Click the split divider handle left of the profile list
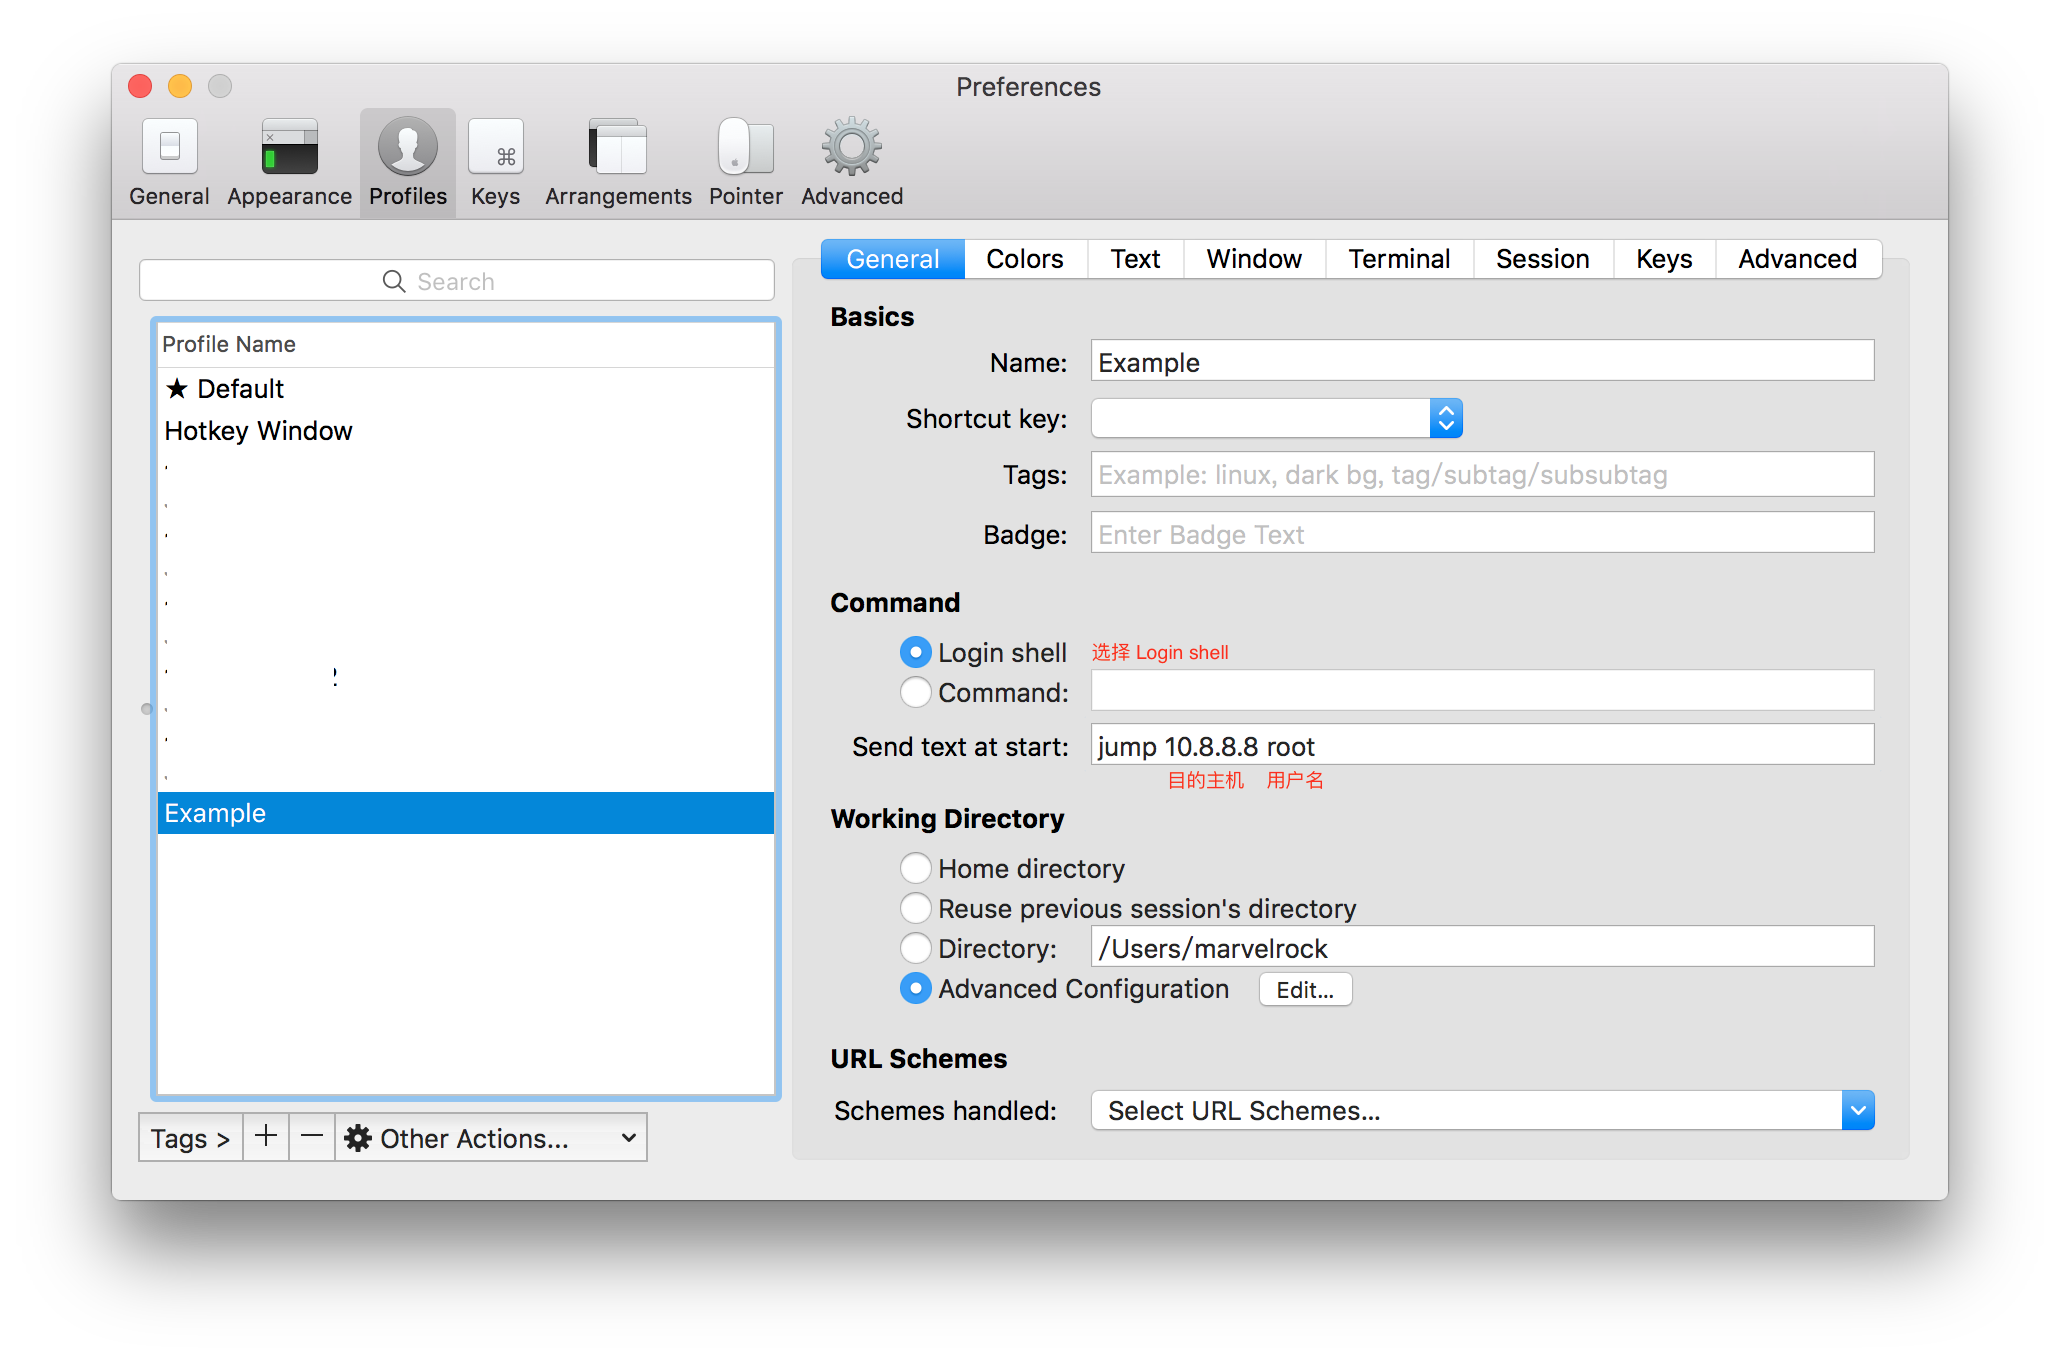 pos(147,709)
